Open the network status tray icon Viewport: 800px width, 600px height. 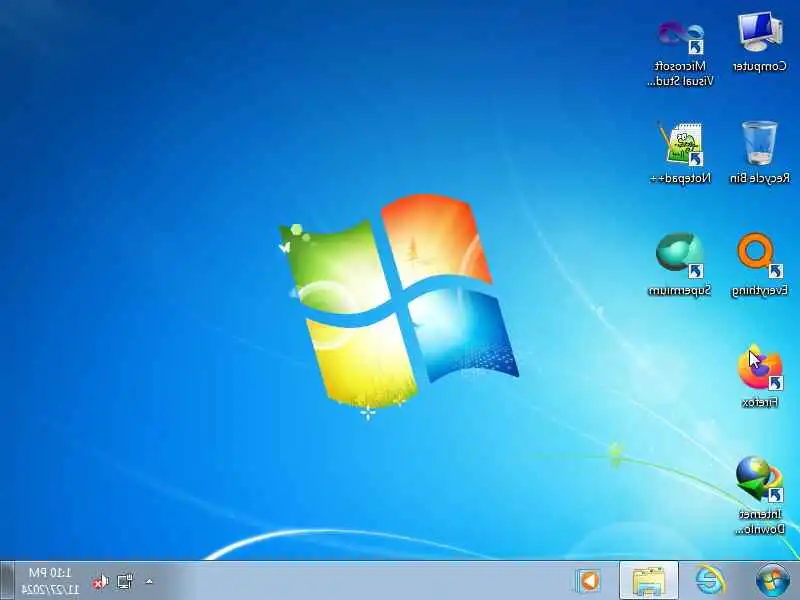coord(125,581)
